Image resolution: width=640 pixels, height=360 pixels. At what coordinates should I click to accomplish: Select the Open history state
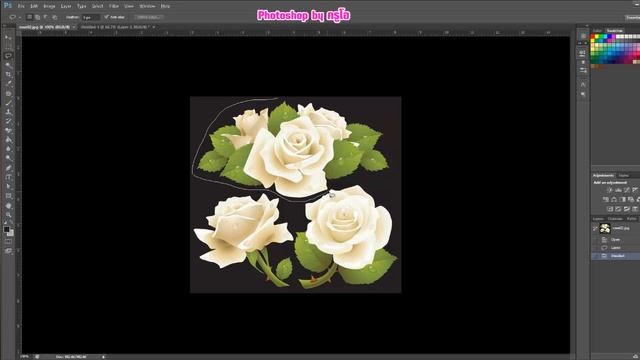[616, 240]
